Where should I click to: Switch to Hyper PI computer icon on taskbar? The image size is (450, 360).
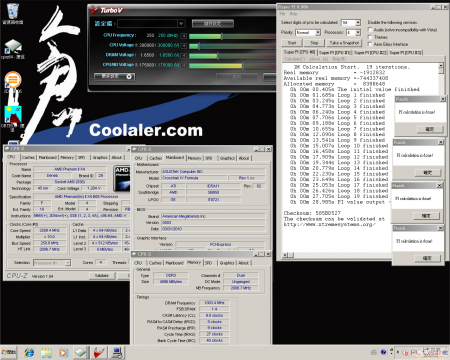(x=117, y=352)
